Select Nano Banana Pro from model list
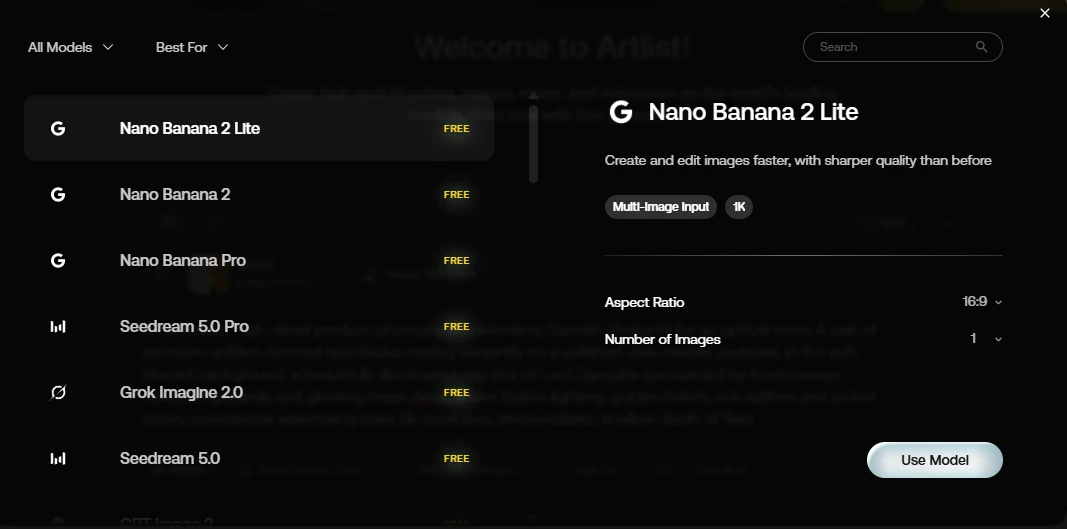 pos(259,260)
